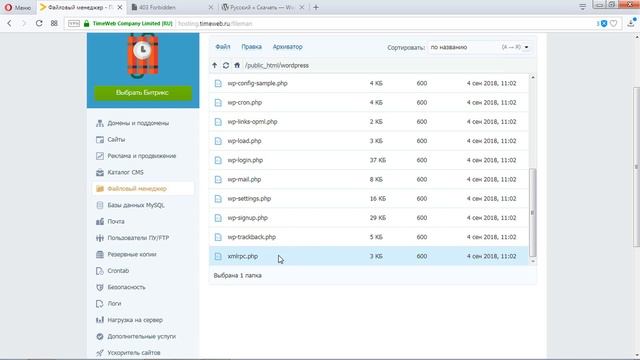The height and width of the screenshot is (360, 640).
Task: Open Дополнительные услуги section
Action: click(x=142, y=336)
